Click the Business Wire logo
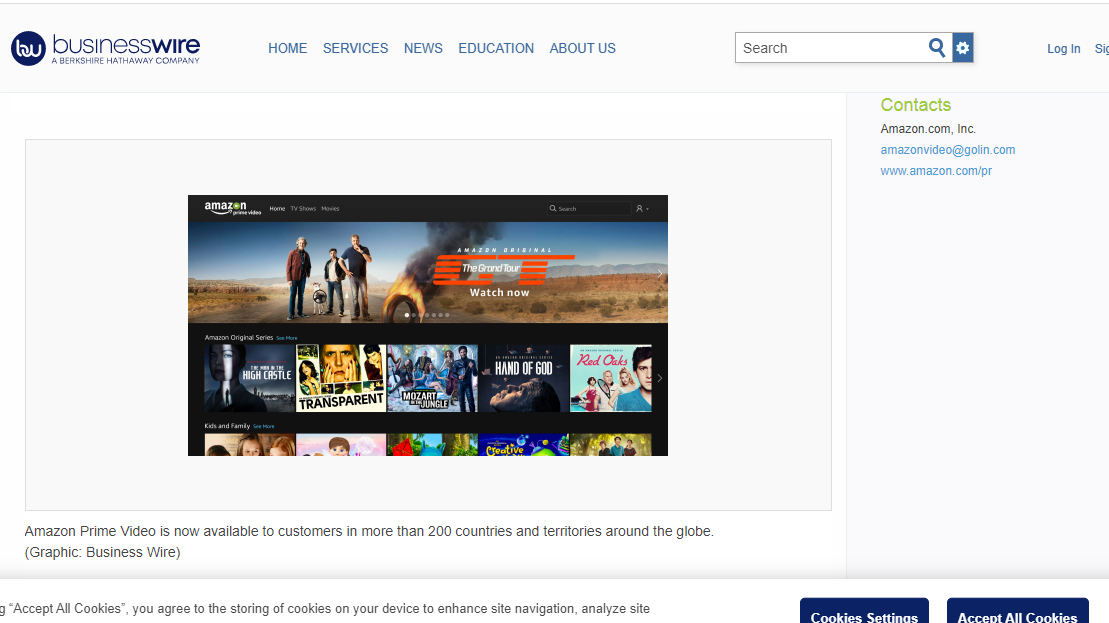Screen dimensions: 1109x623 pyautogui.click(x=105, y=48)
